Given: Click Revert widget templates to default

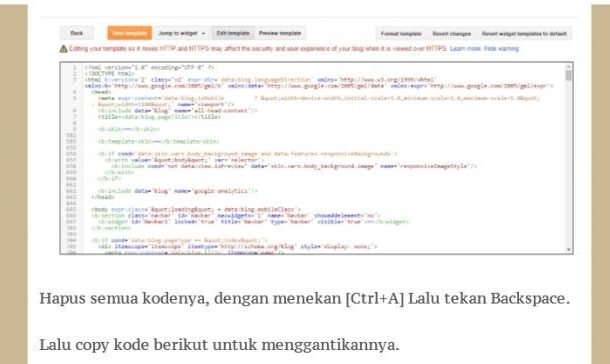Looking at the screenshot, I should [x=524, y=34].
